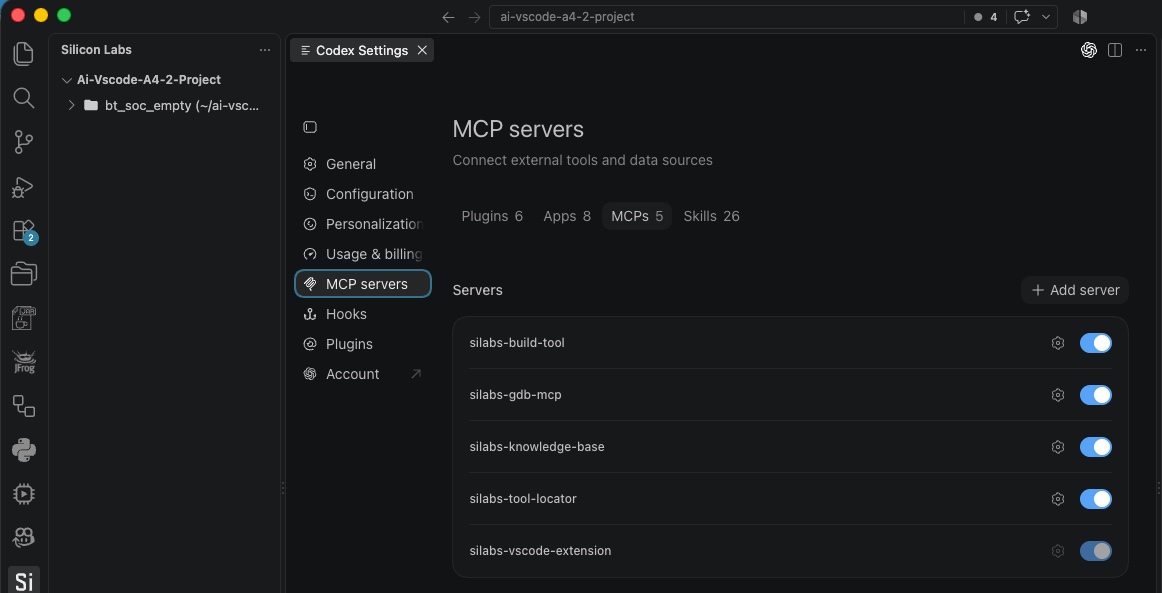Toggle the silabs-vscode-extension server switch
The width and height of the screenshot is (1162, 593).
click(1095, 551)
